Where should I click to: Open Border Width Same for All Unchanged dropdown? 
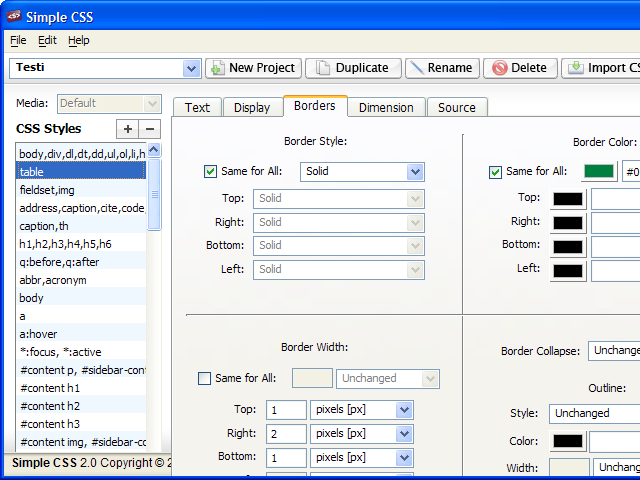[x=388, y=379]
